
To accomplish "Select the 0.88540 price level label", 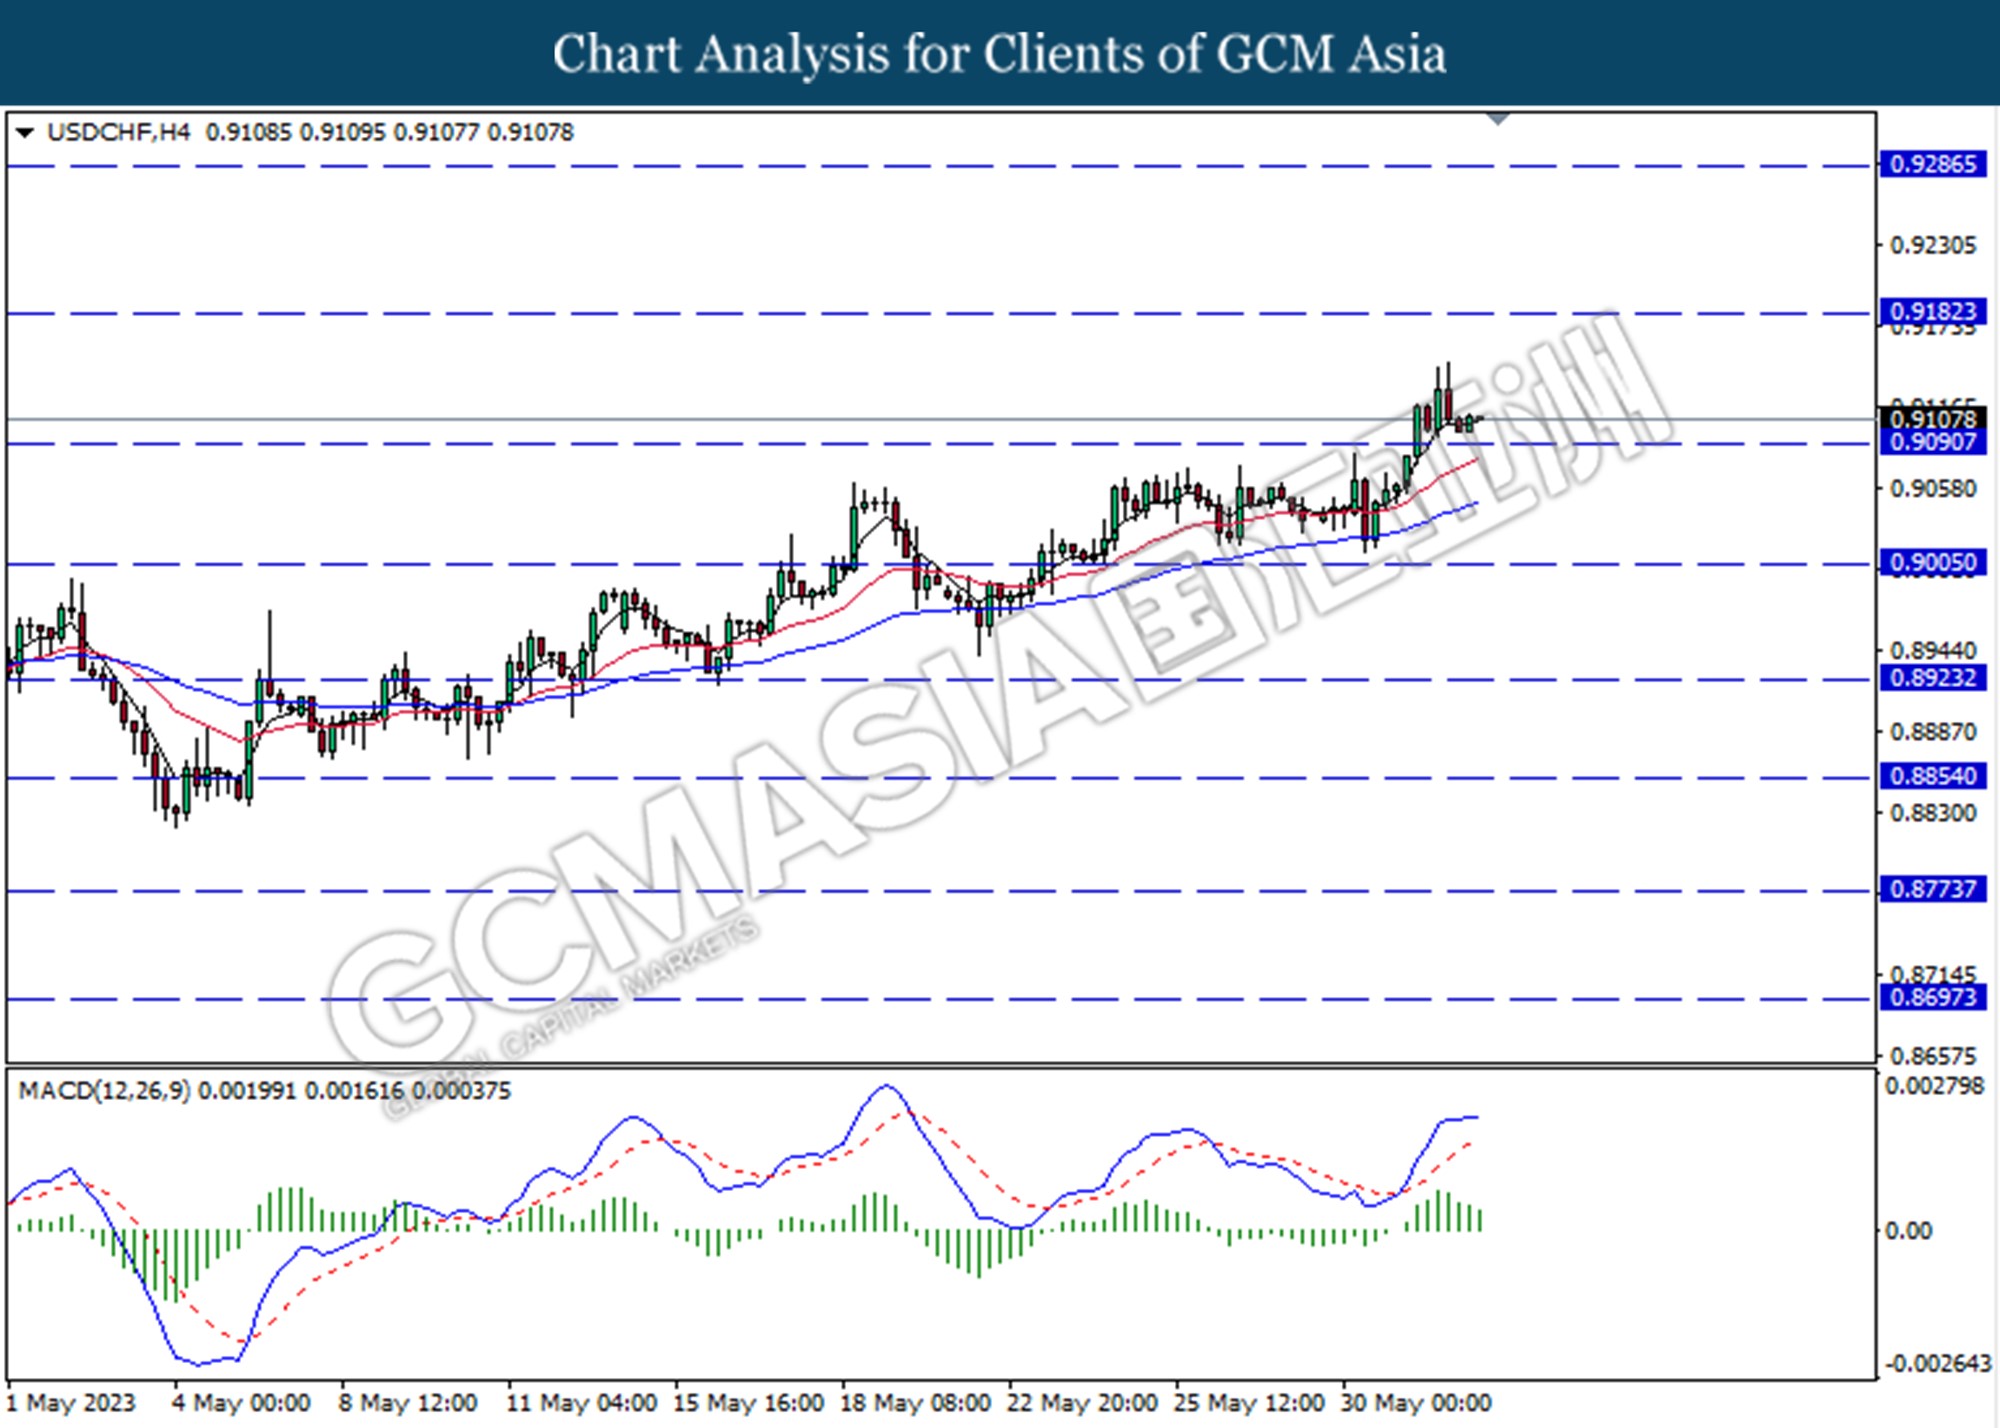I will [1933, 776].
